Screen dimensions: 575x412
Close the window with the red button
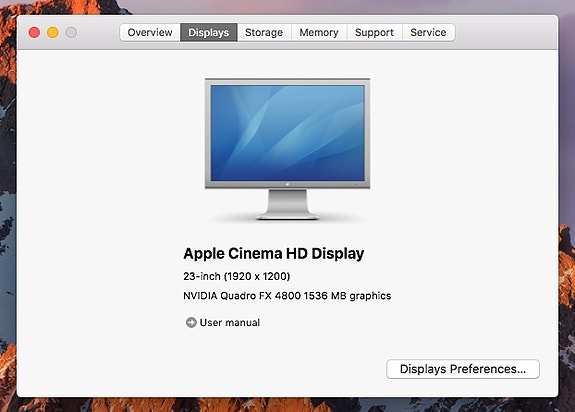click(34, 33)
